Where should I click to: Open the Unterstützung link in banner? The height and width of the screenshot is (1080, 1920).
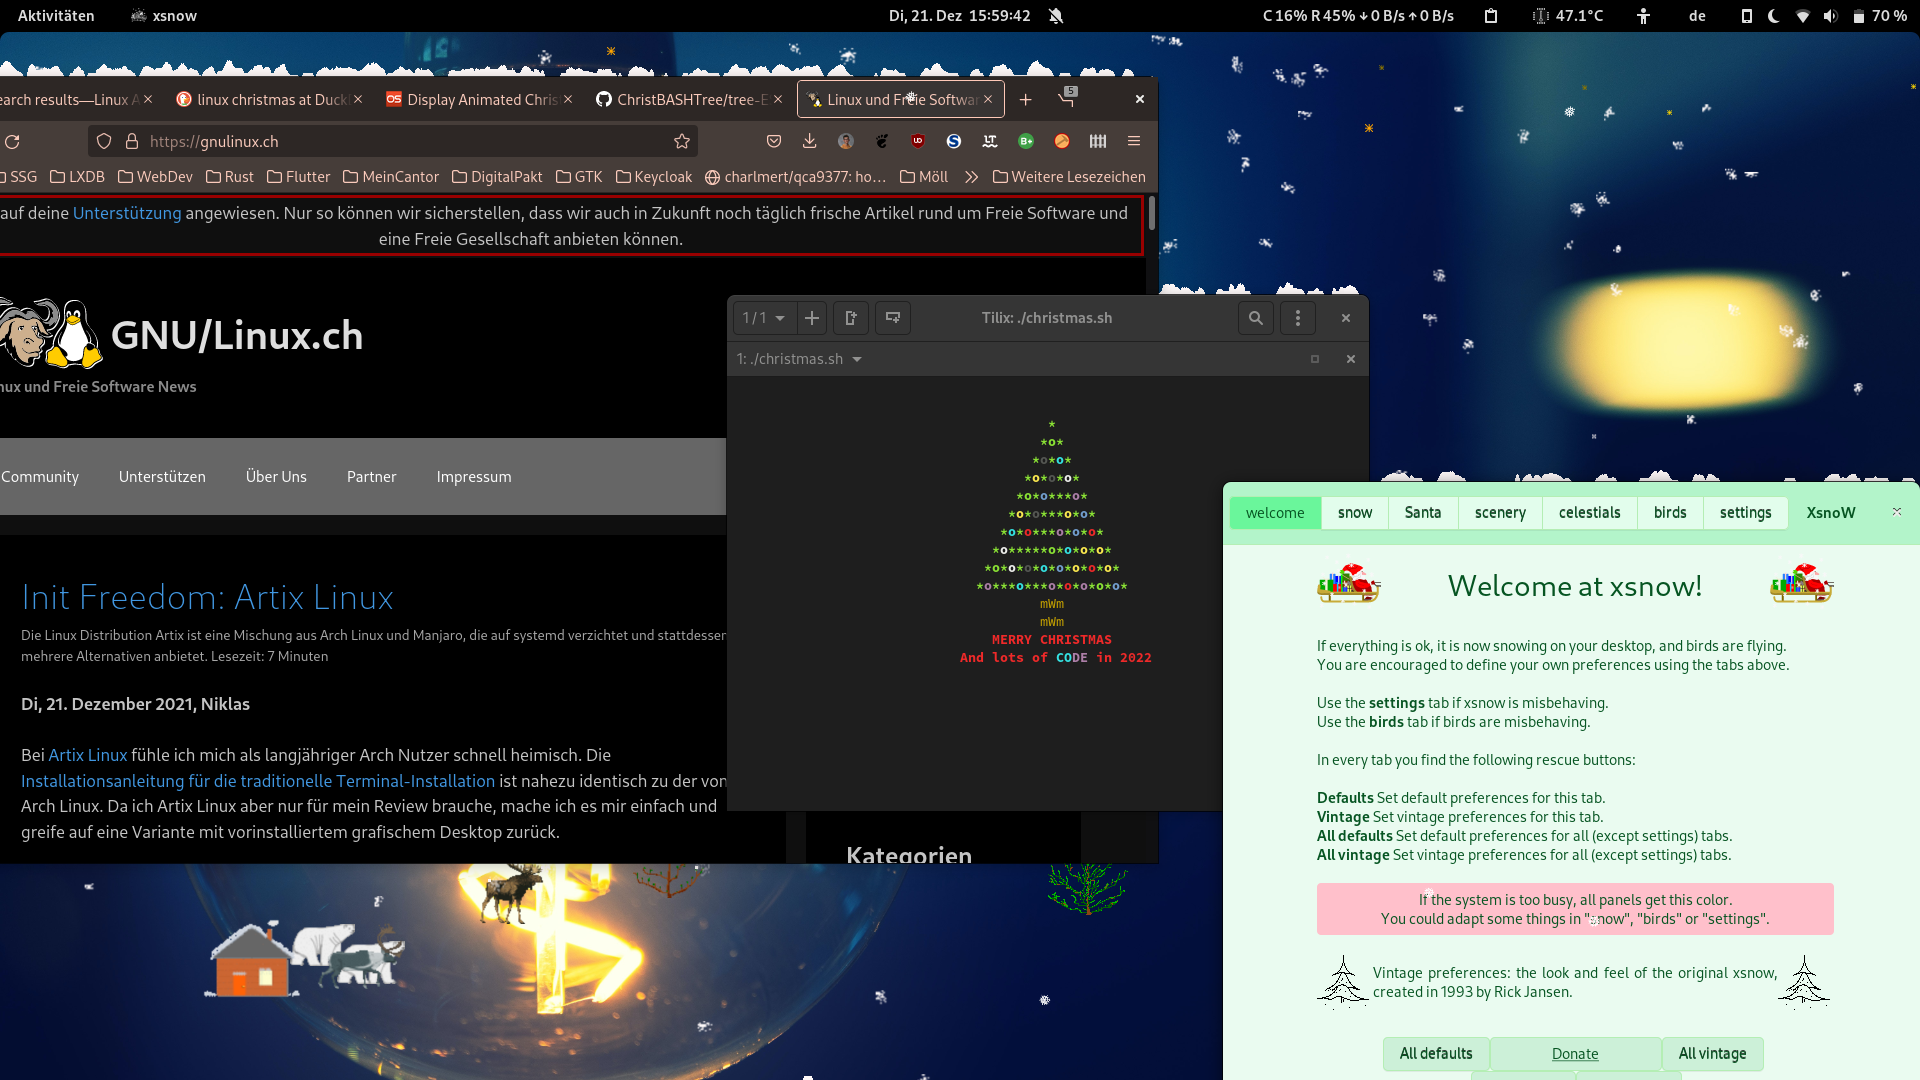127,213
